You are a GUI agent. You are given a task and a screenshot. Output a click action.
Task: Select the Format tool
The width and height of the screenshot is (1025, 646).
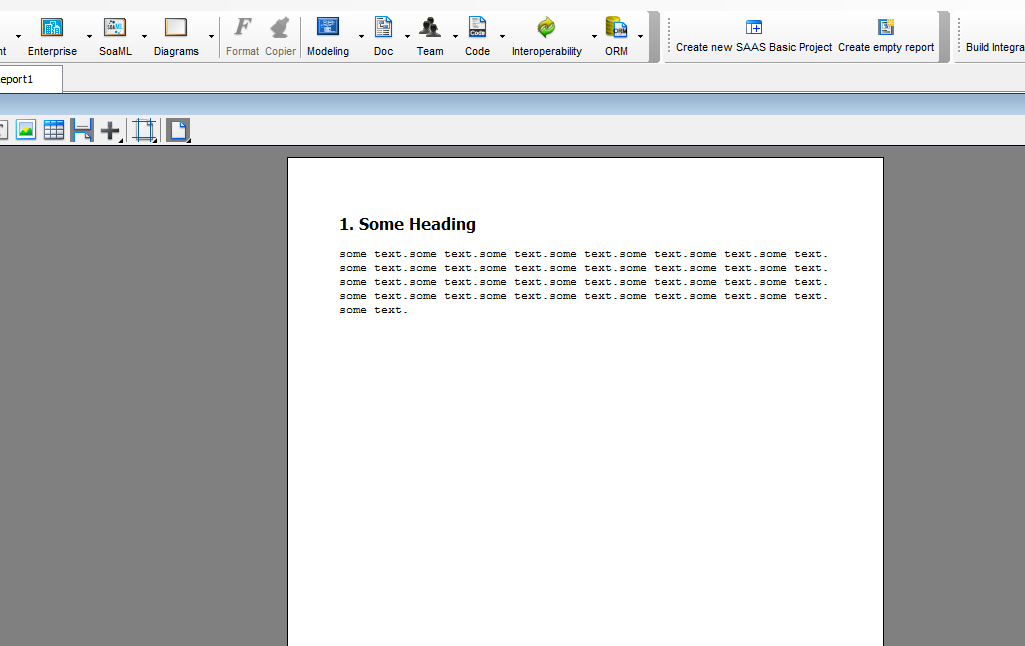[x=243, y=37]
